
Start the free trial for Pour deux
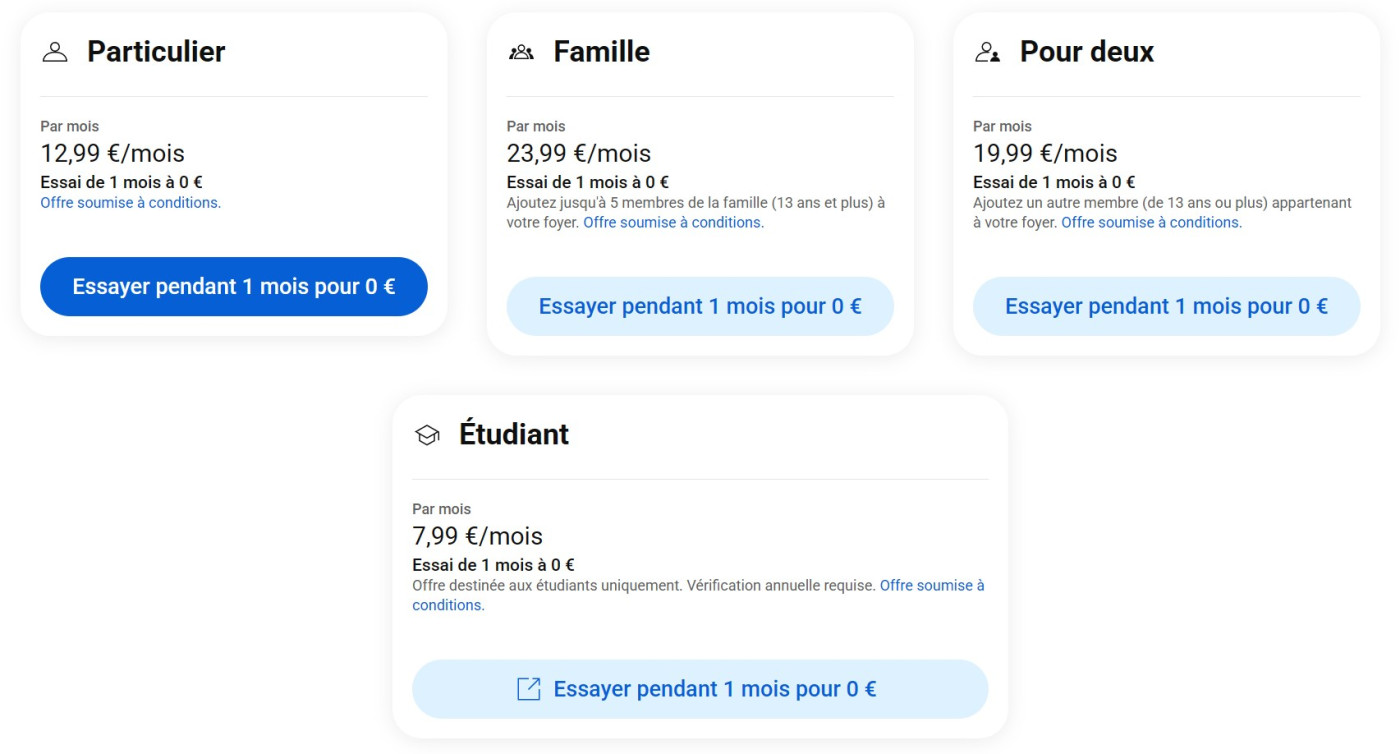coord(1166,306)
